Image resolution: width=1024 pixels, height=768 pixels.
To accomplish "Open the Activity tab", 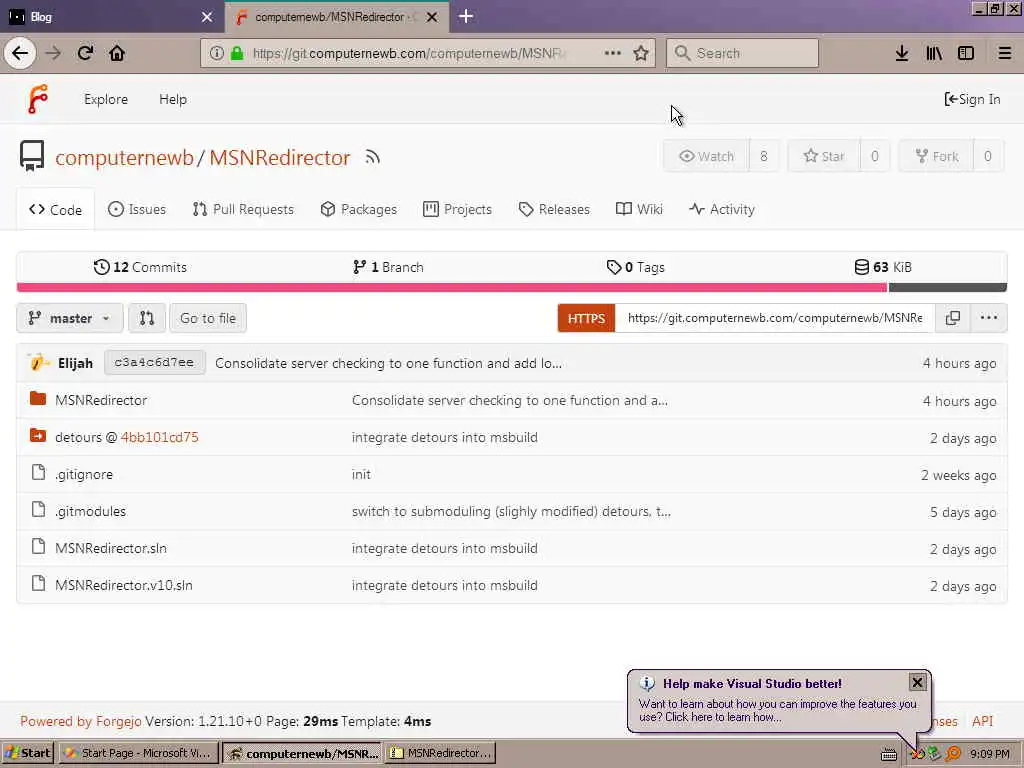I will [722, 210].
